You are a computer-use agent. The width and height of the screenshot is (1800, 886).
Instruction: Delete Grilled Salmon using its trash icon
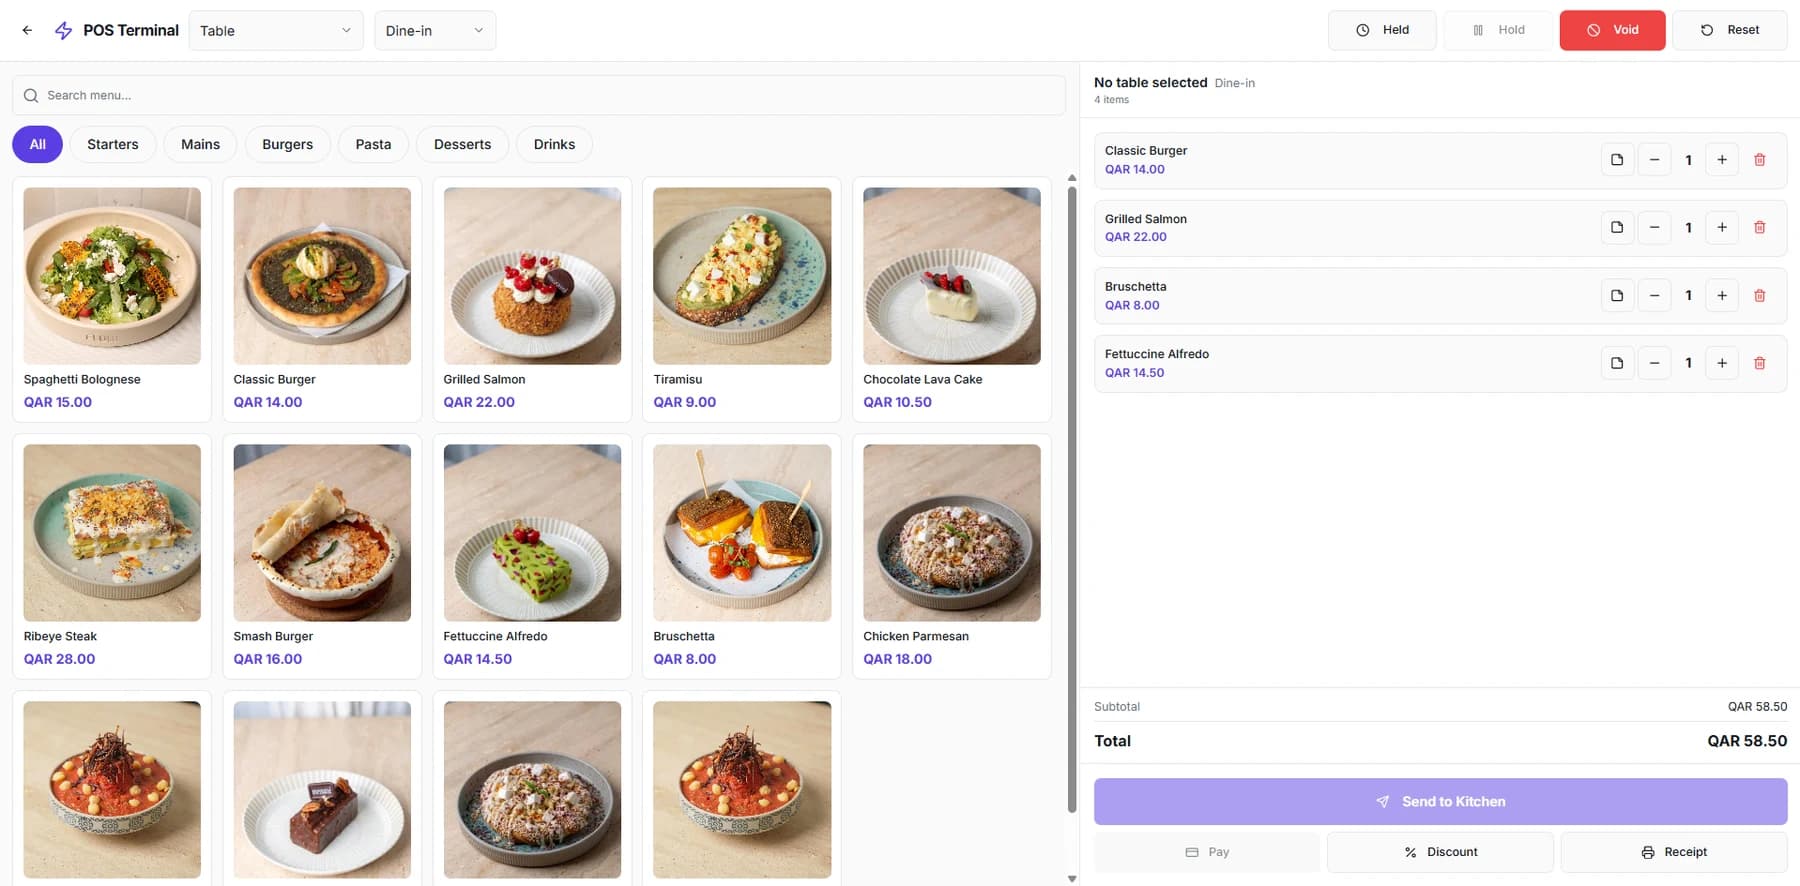point(1759,227)
